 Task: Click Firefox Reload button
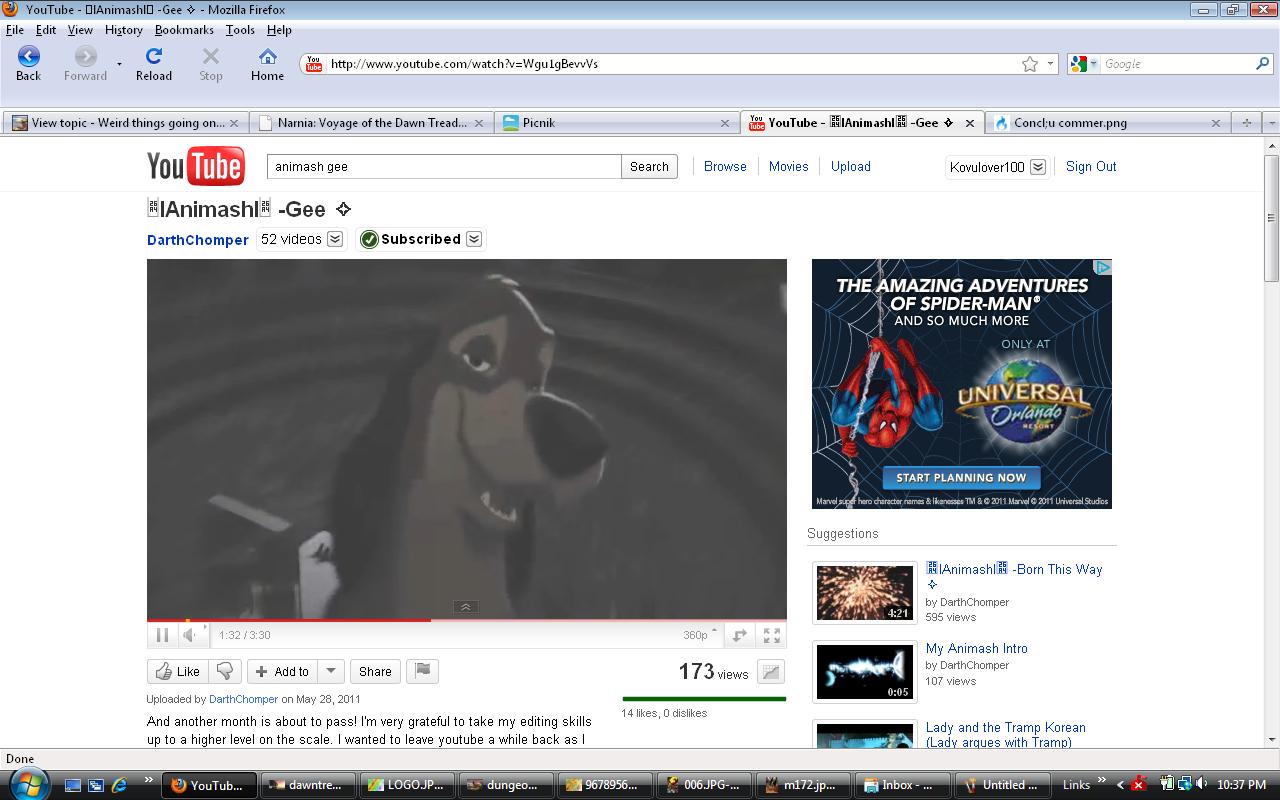[153, 64]
